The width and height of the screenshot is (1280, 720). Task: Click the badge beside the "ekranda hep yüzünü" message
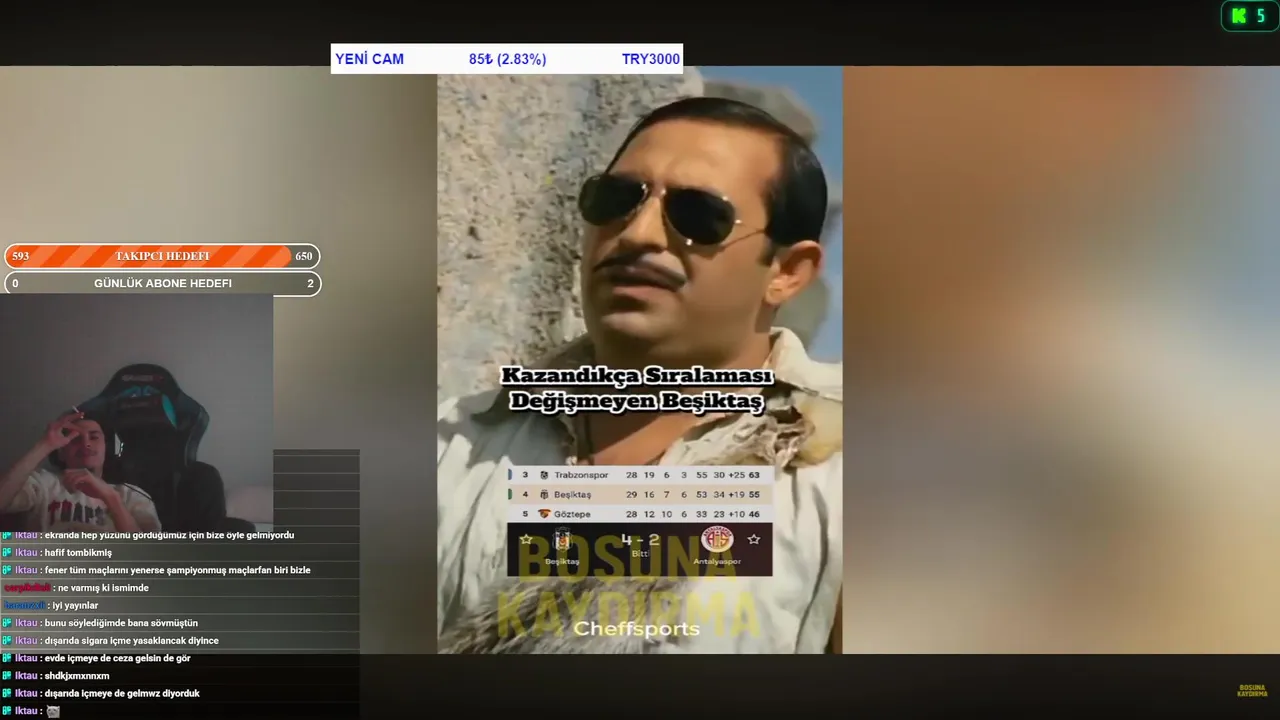click(x=7, y=535)
